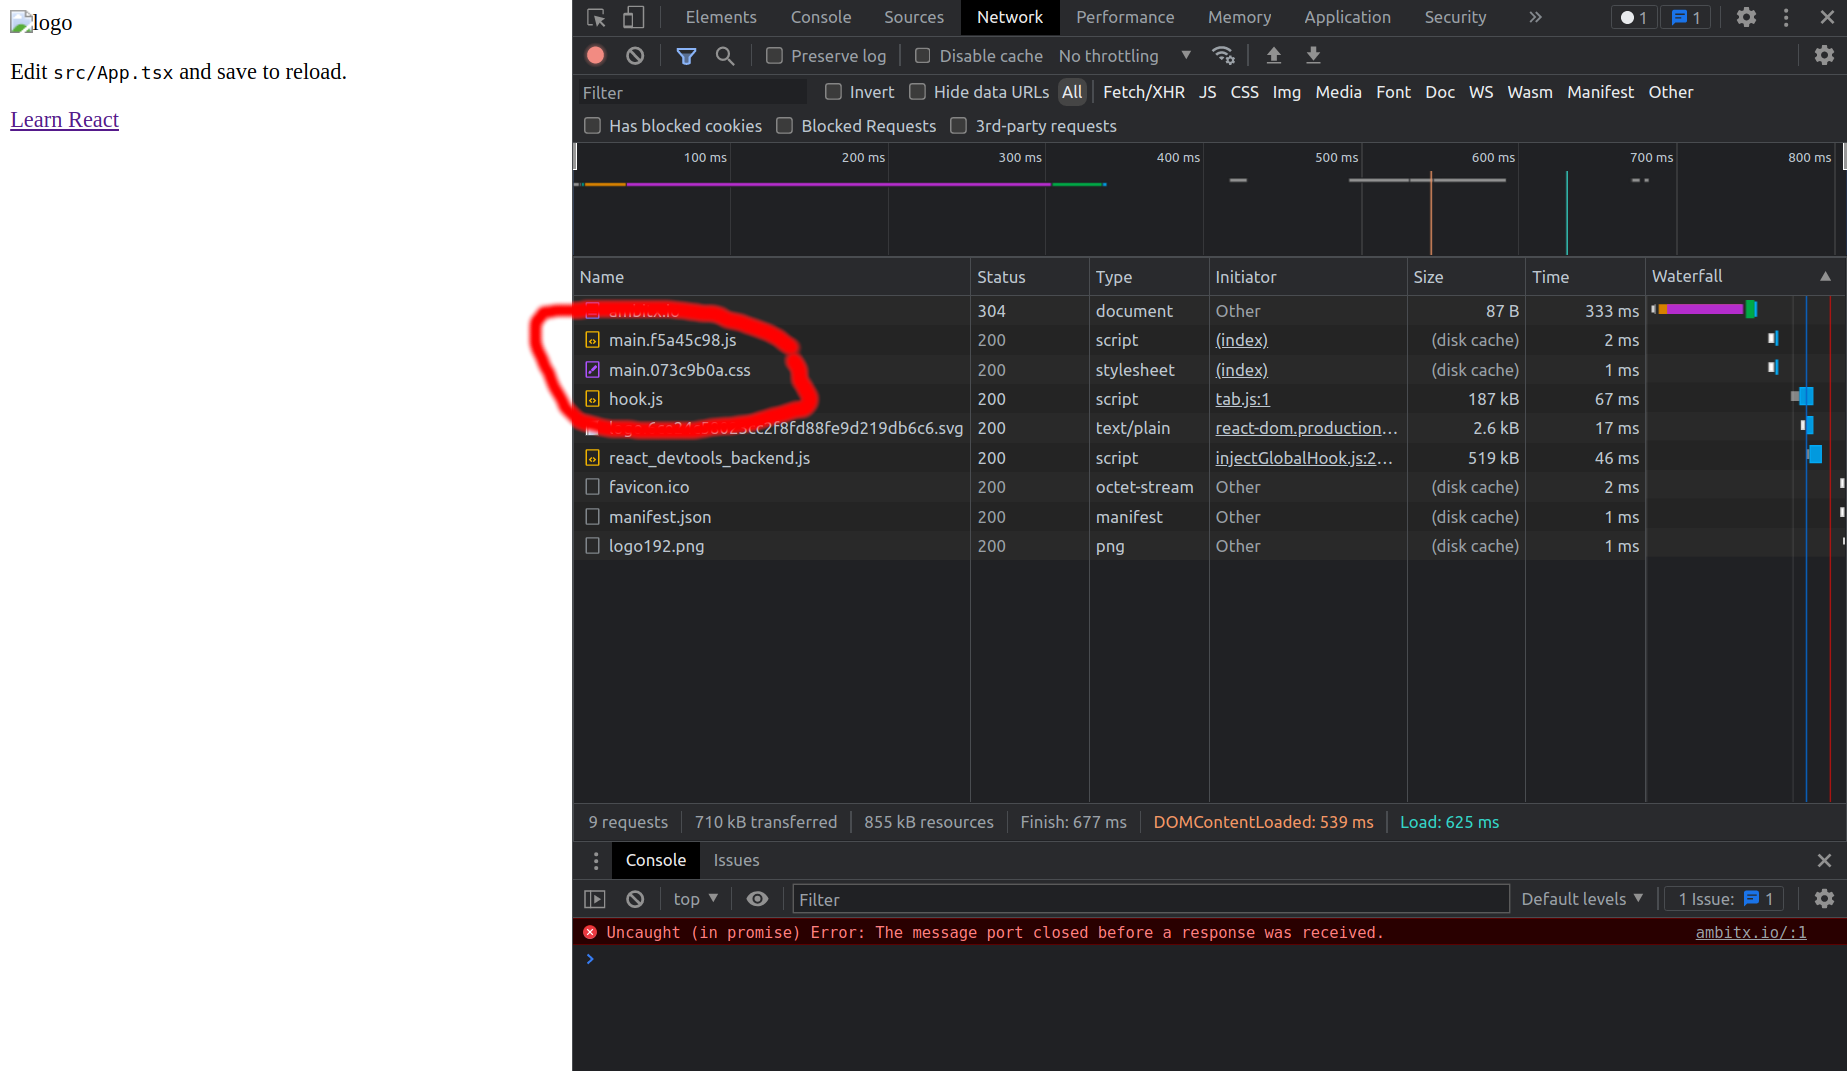Image resolution: width=1847 pixels, height=1071 pixels.
Task: Create live expression eye icon
Action: [757, 899]
